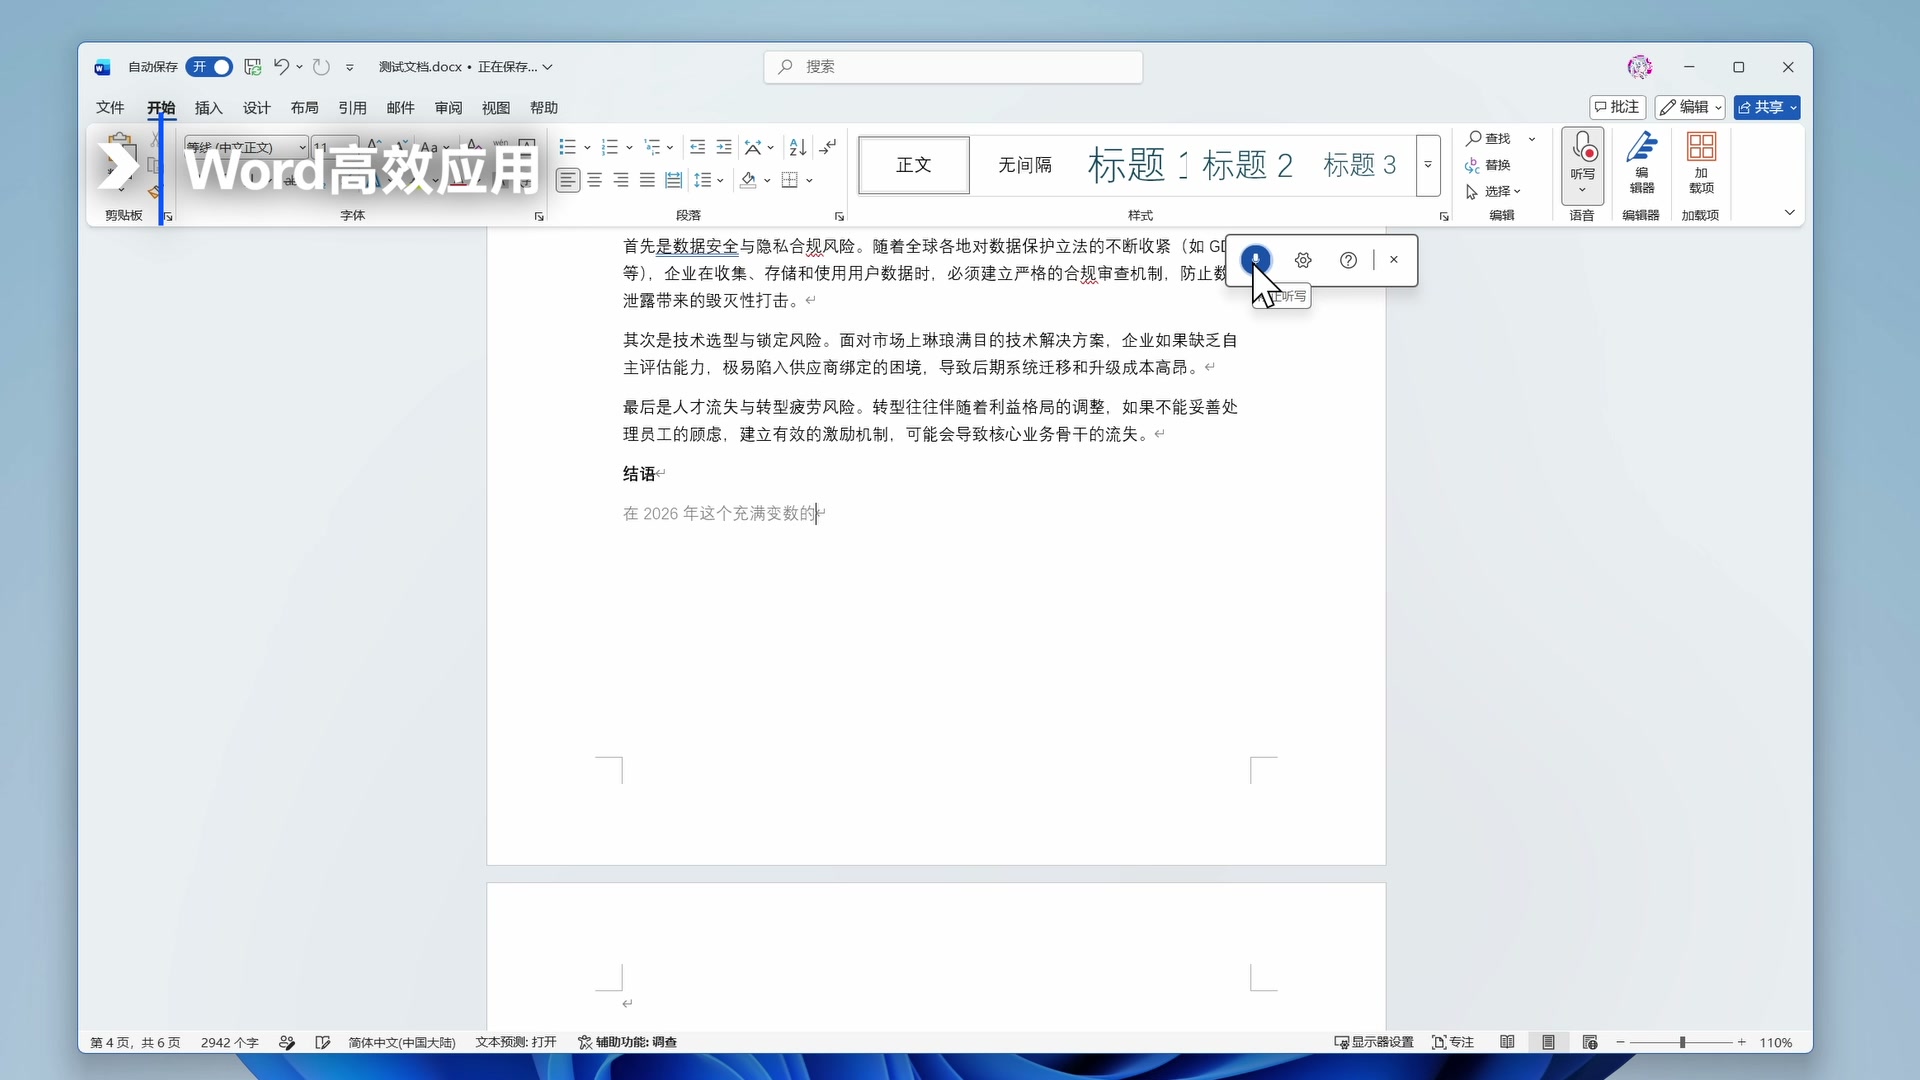Click the 批注 comments button

1617,107
